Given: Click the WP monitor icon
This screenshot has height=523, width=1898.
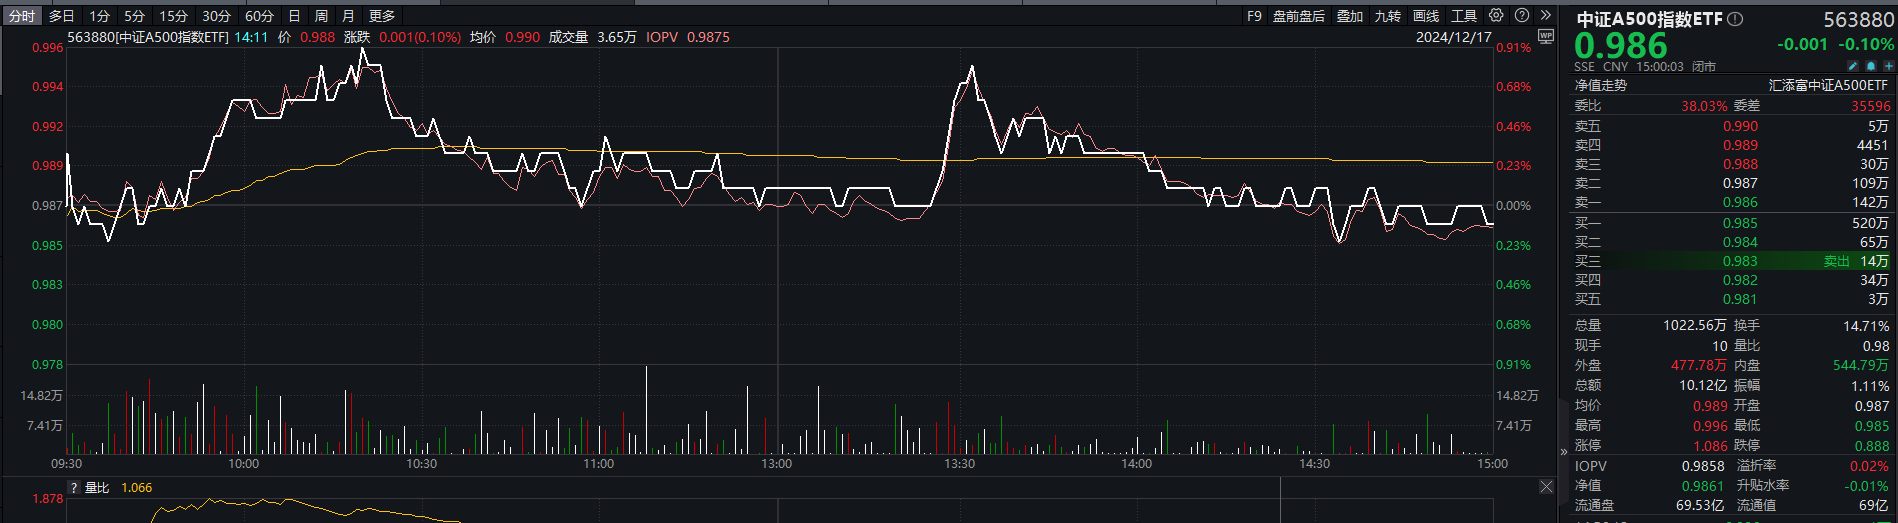Looking at the screenshot, I should (x=1546, y=37).
